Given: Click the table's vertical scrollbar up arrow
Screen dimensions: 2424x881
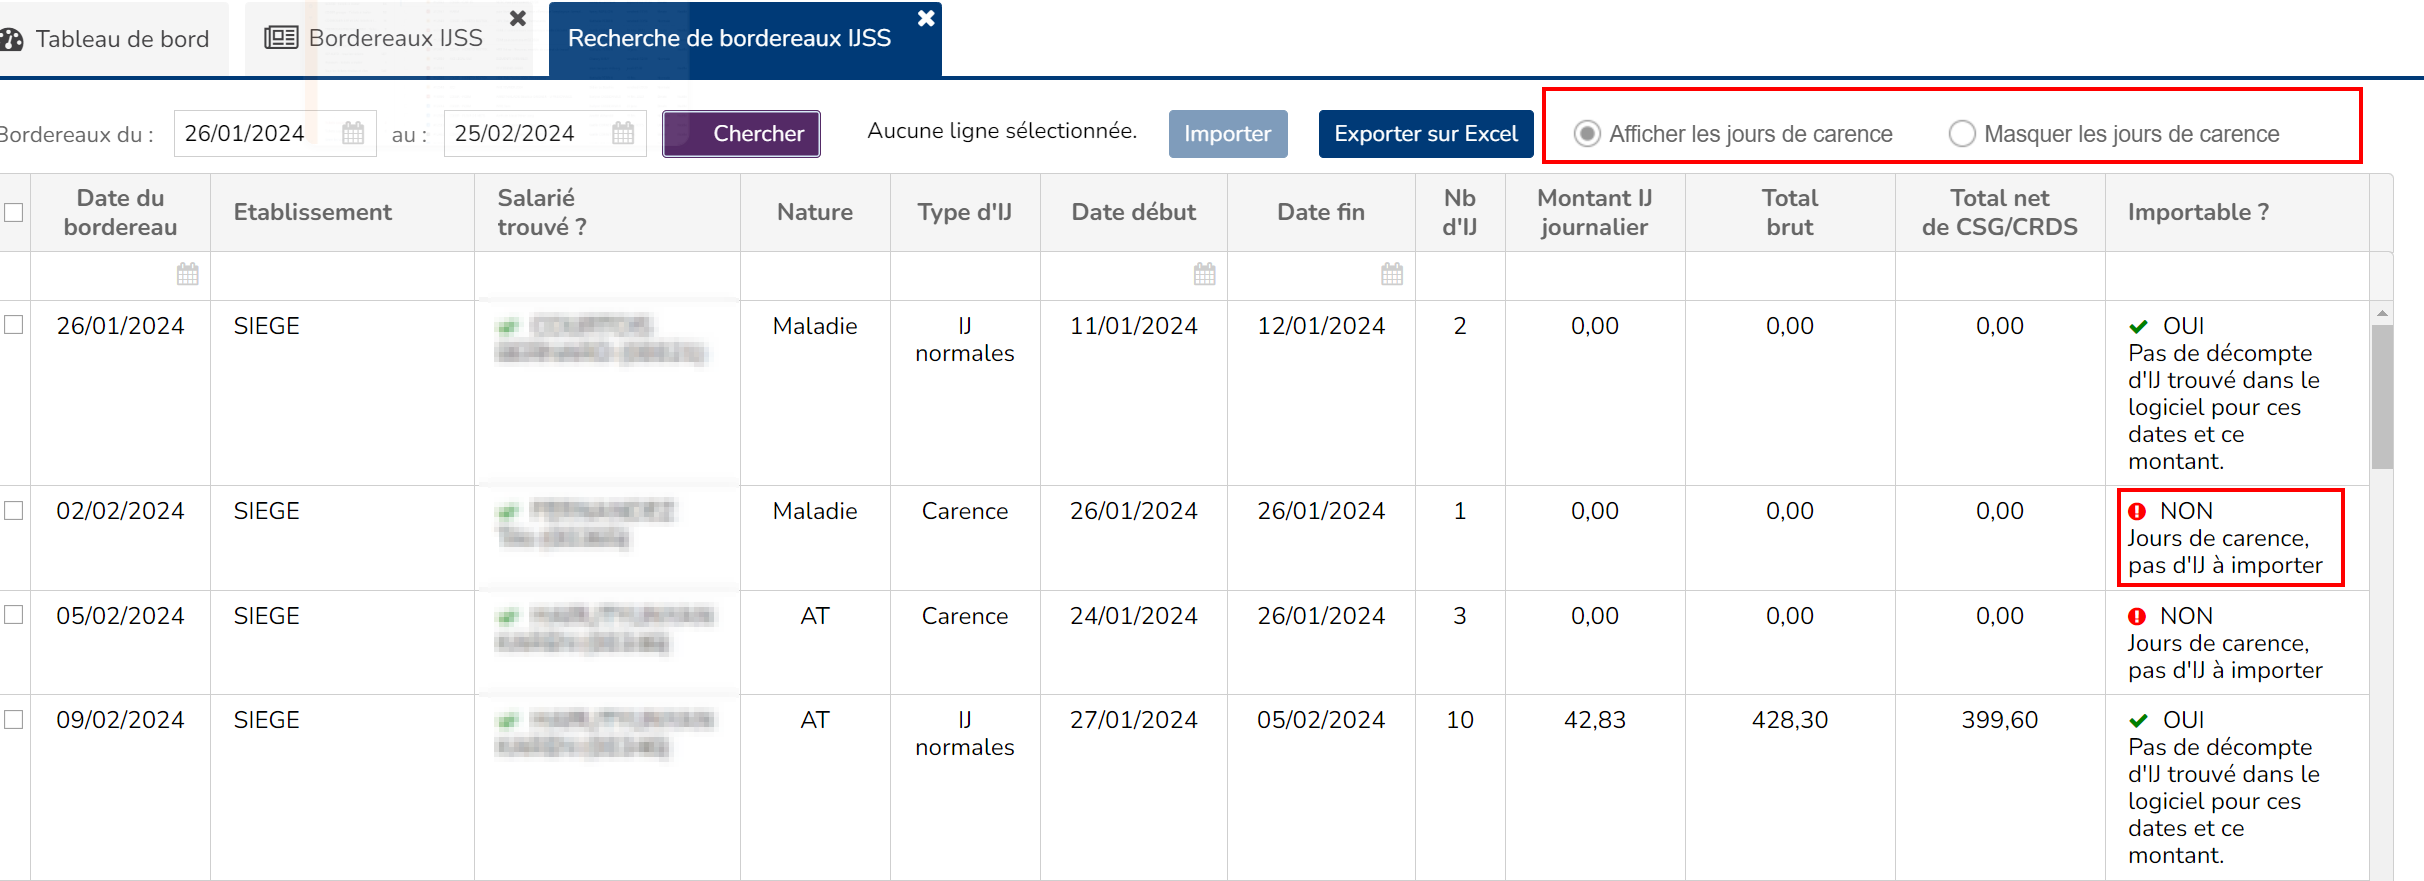Looking at the screenshot, I should tap(2382, 314).
